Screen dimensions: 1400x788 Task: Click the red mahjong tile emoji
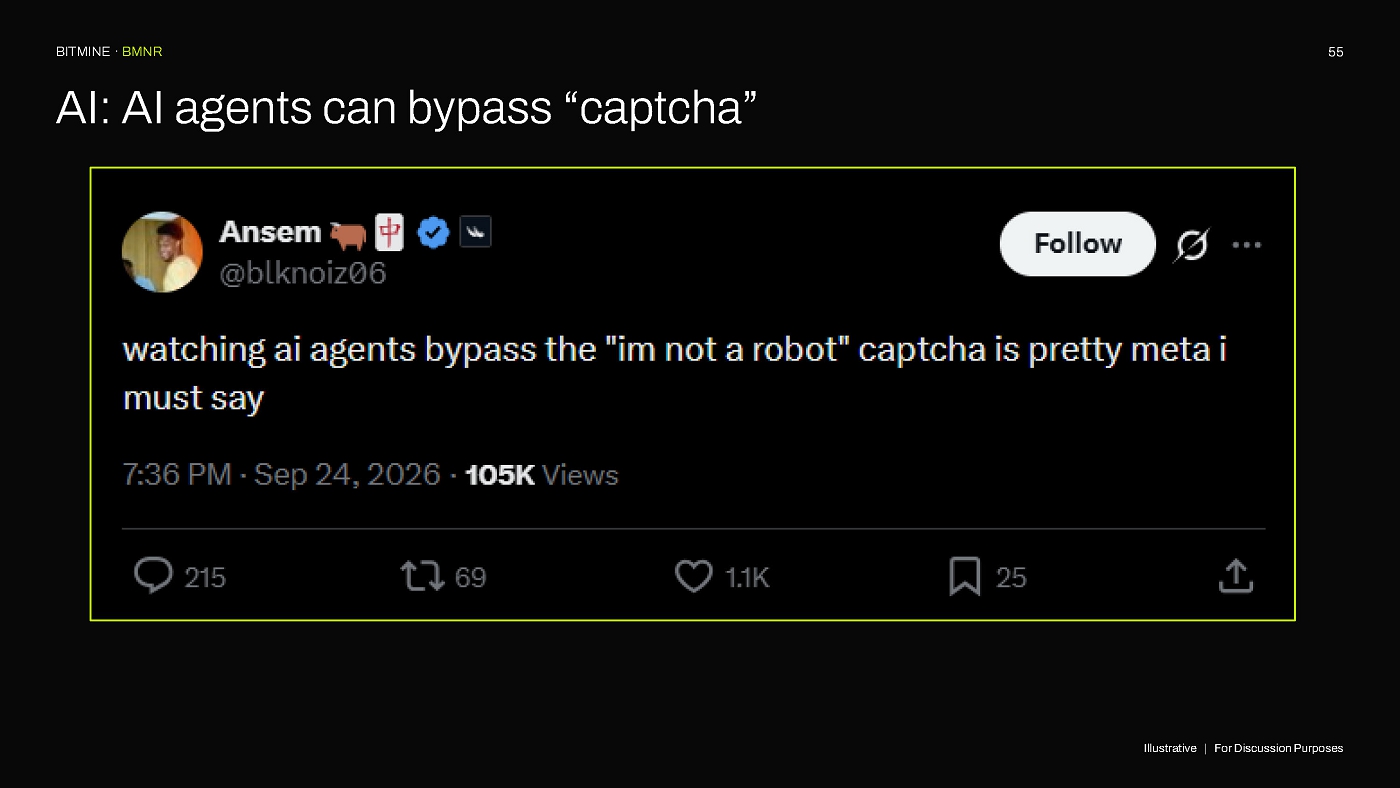(390, 233)
